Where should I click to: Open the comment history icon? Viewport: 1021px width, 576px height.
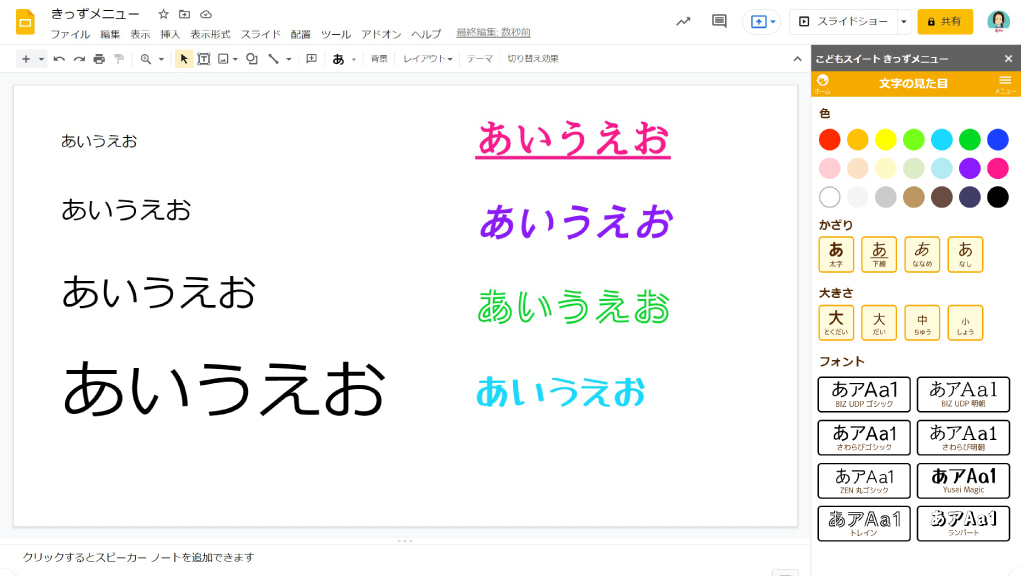(x=719, y=21)
